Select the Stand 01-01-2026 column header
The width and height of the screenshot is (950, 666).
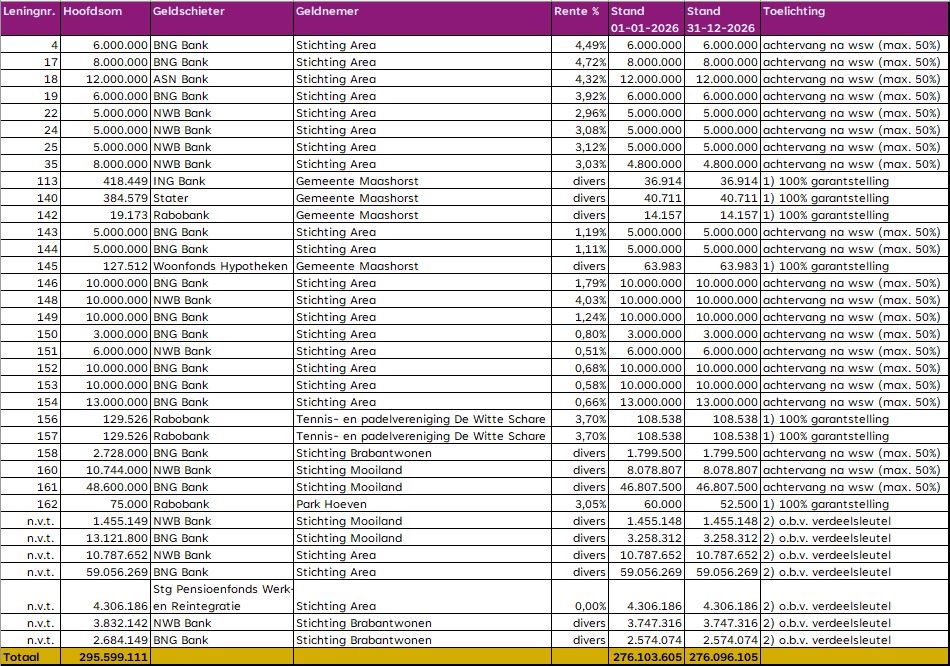point(647,19)
